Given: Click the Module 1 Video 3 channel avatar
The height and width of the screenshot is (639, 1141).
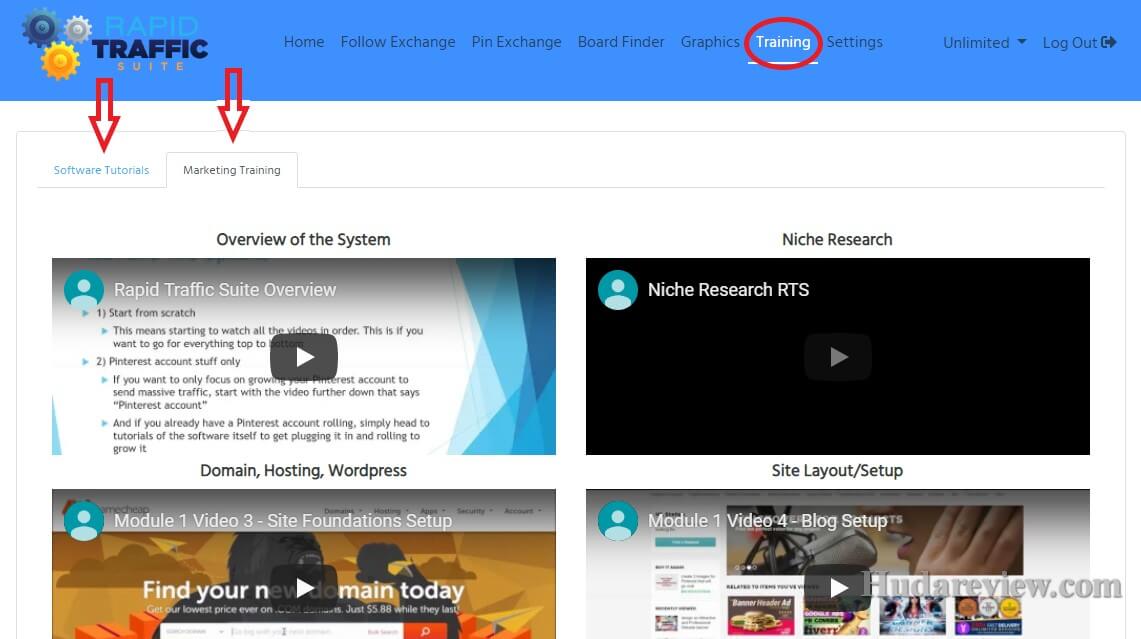Looking at the screenshot, I should coord(84,520).
